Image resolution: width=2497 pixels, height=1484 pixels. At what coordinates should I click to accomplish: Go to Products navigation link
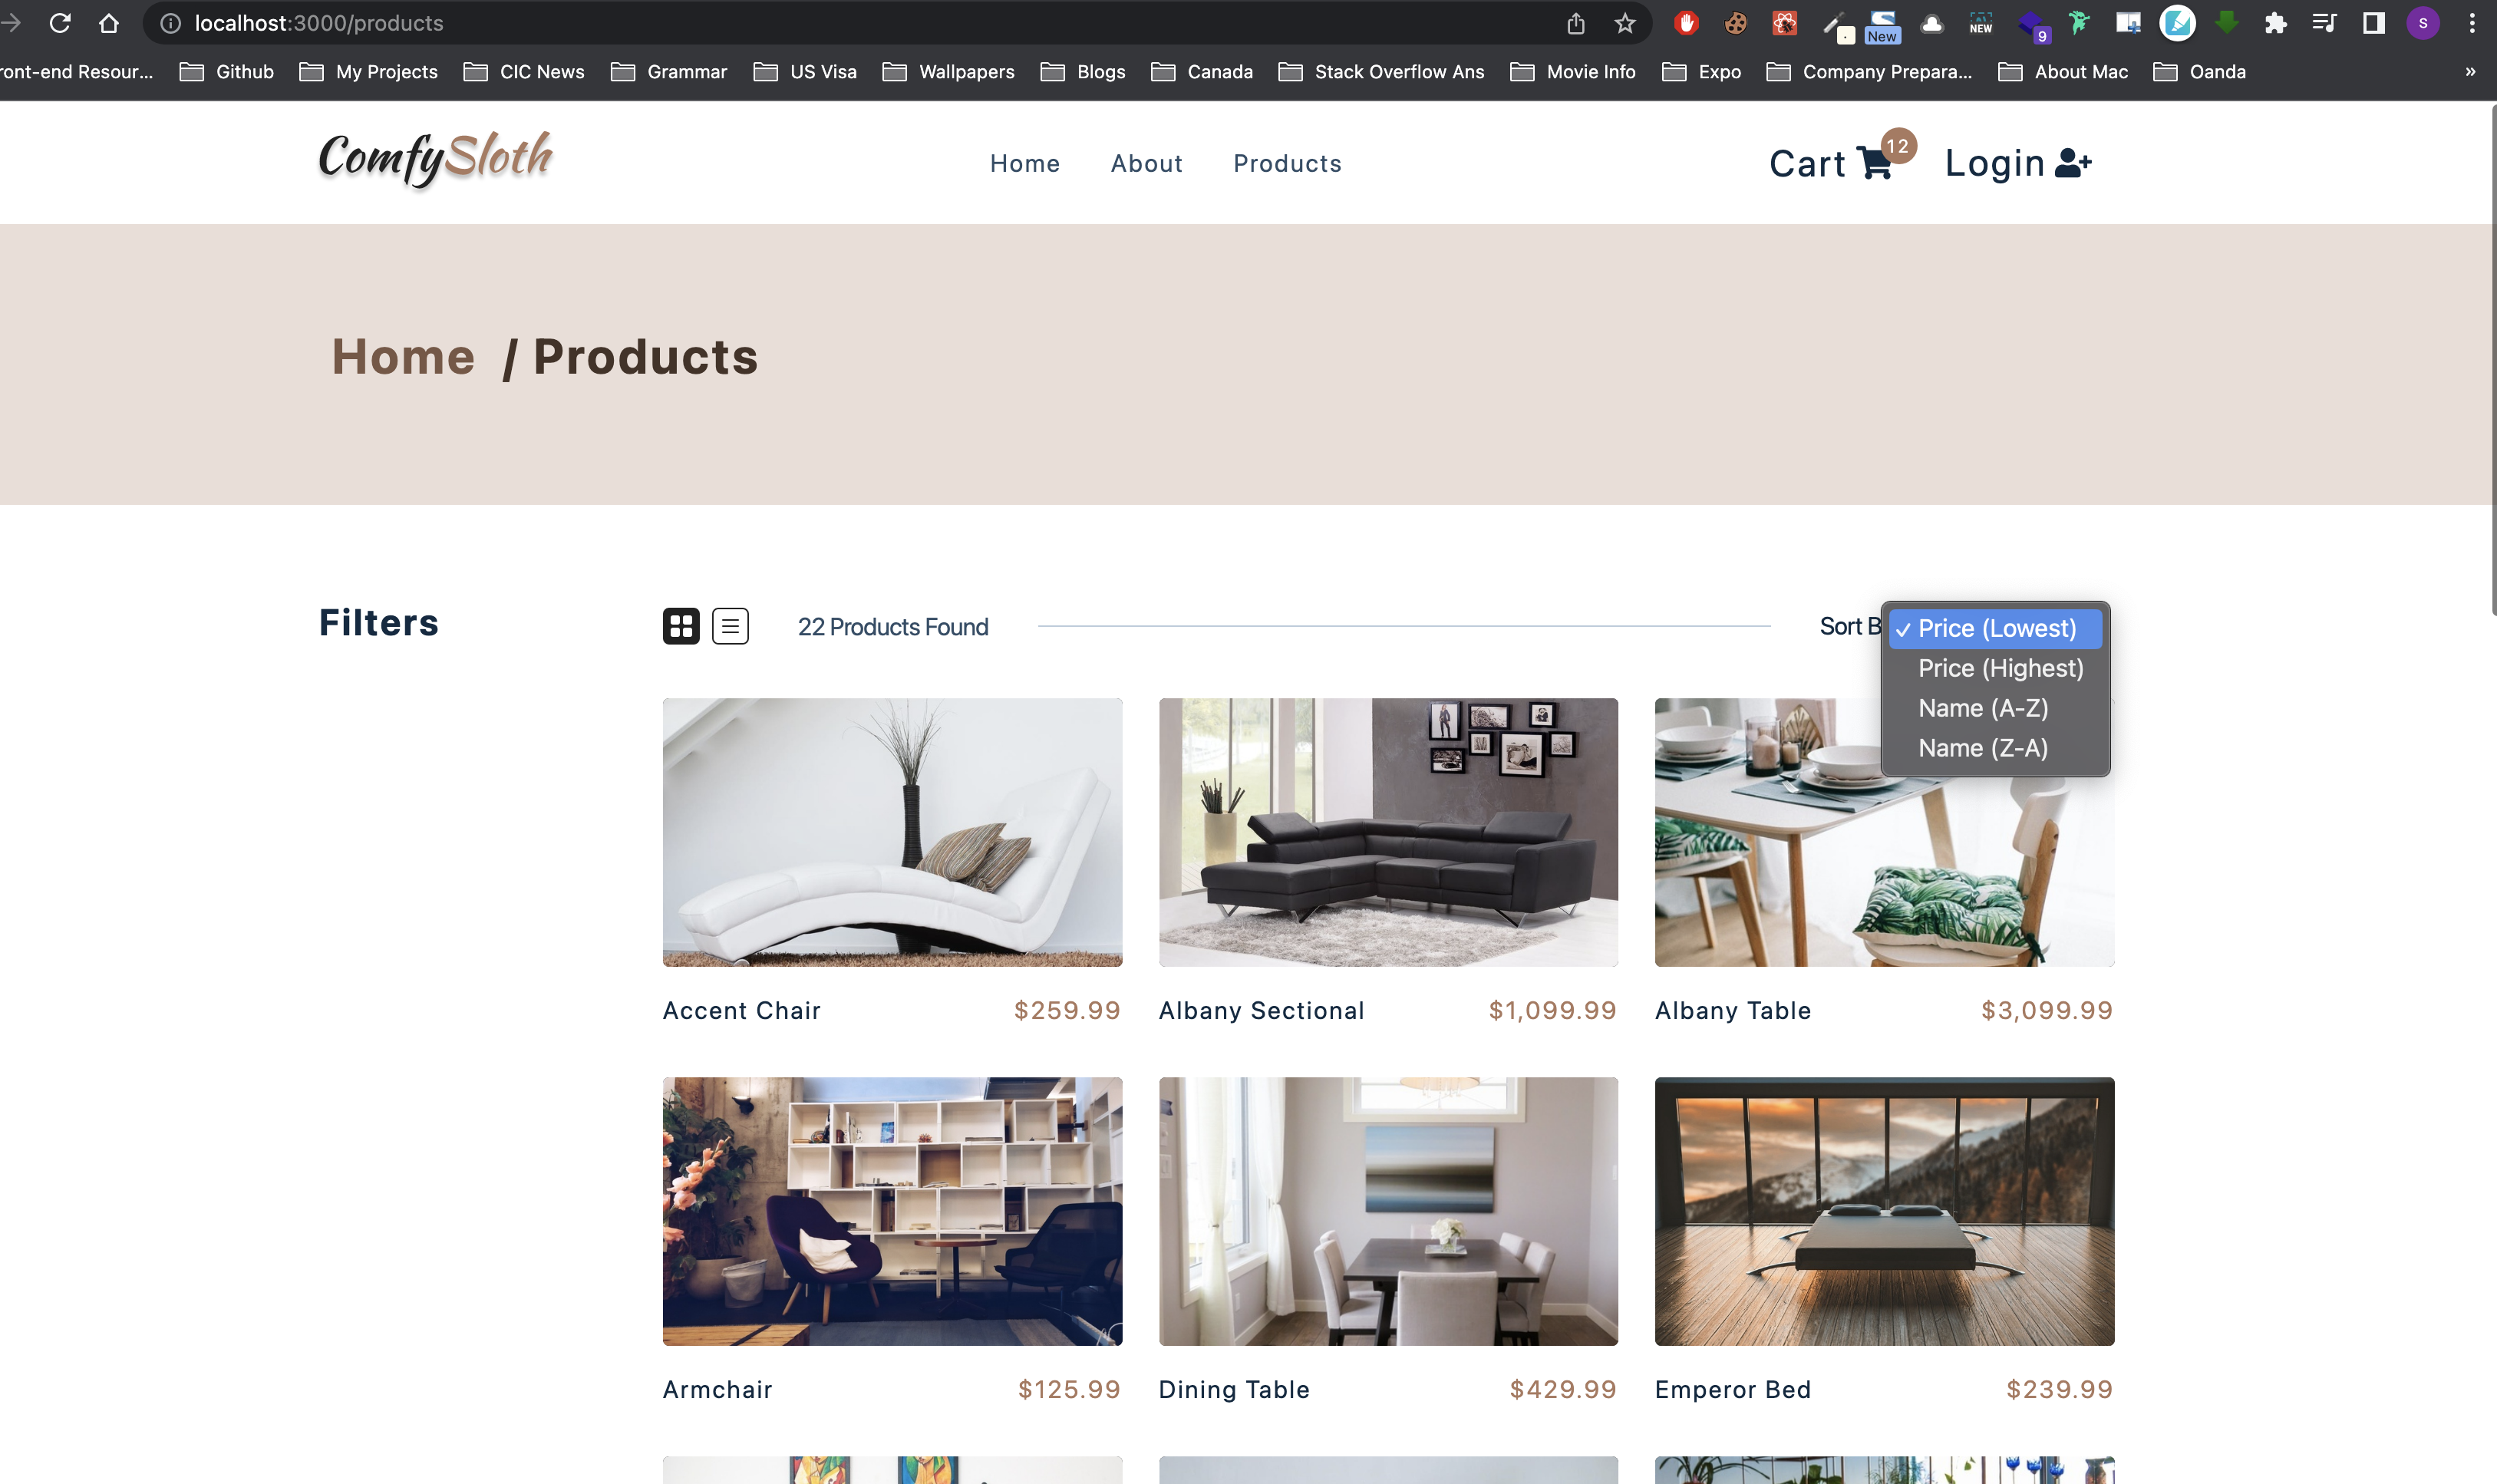click(x=1287, y=163)
